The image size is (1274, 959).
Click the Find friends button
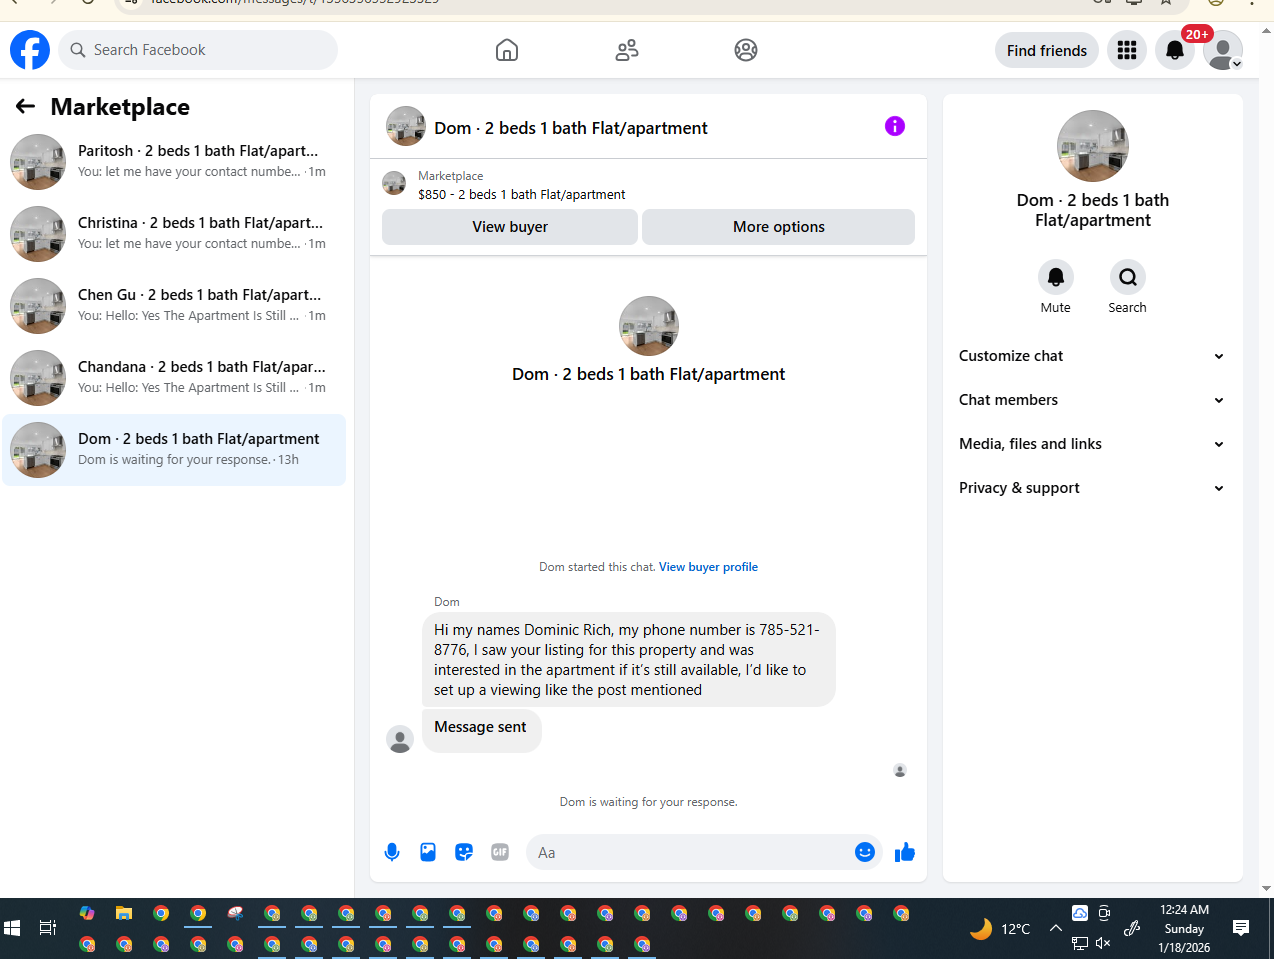coord(1047,50)
